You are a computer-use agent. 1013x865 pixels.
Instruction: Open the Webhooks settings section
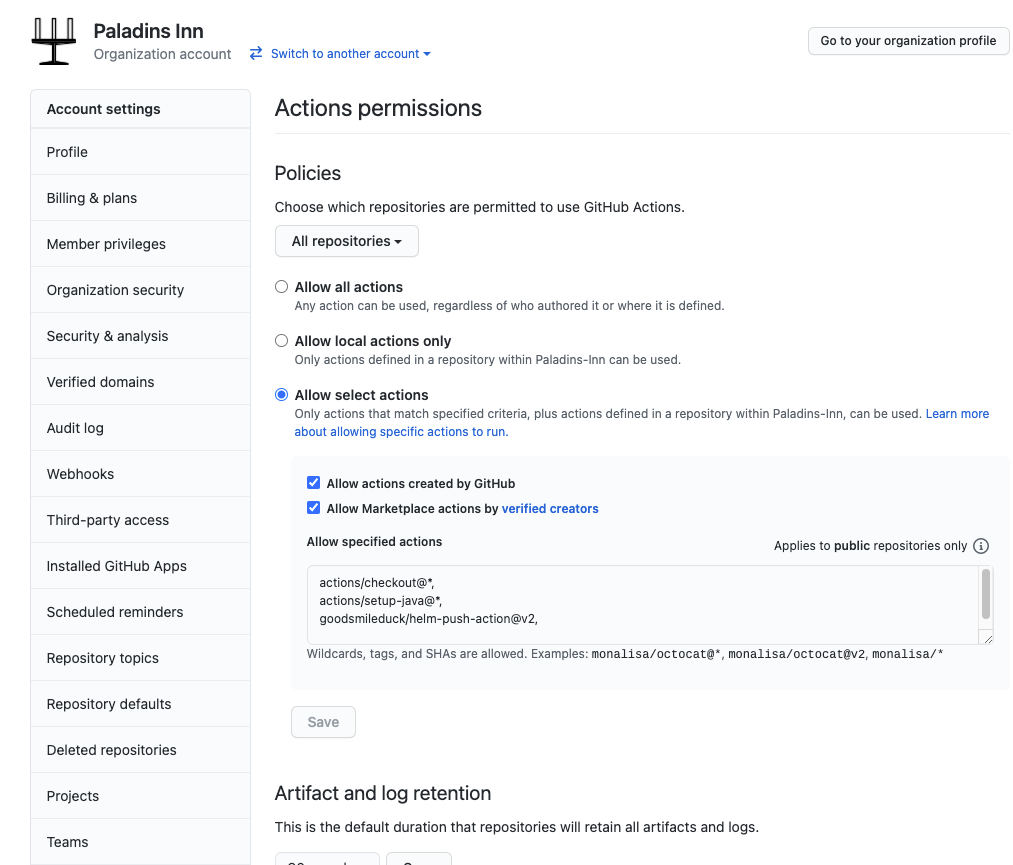140,474
